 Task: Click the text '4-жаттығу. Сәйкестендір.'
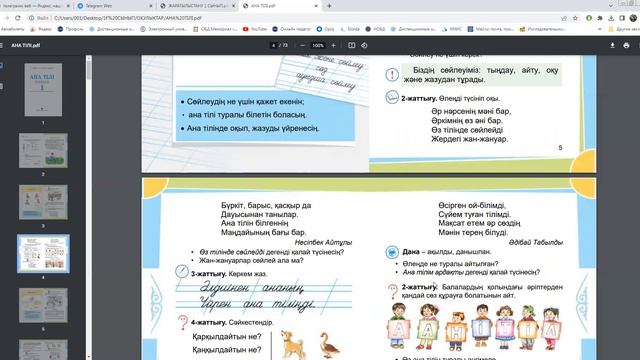click(x=232, y=322)
